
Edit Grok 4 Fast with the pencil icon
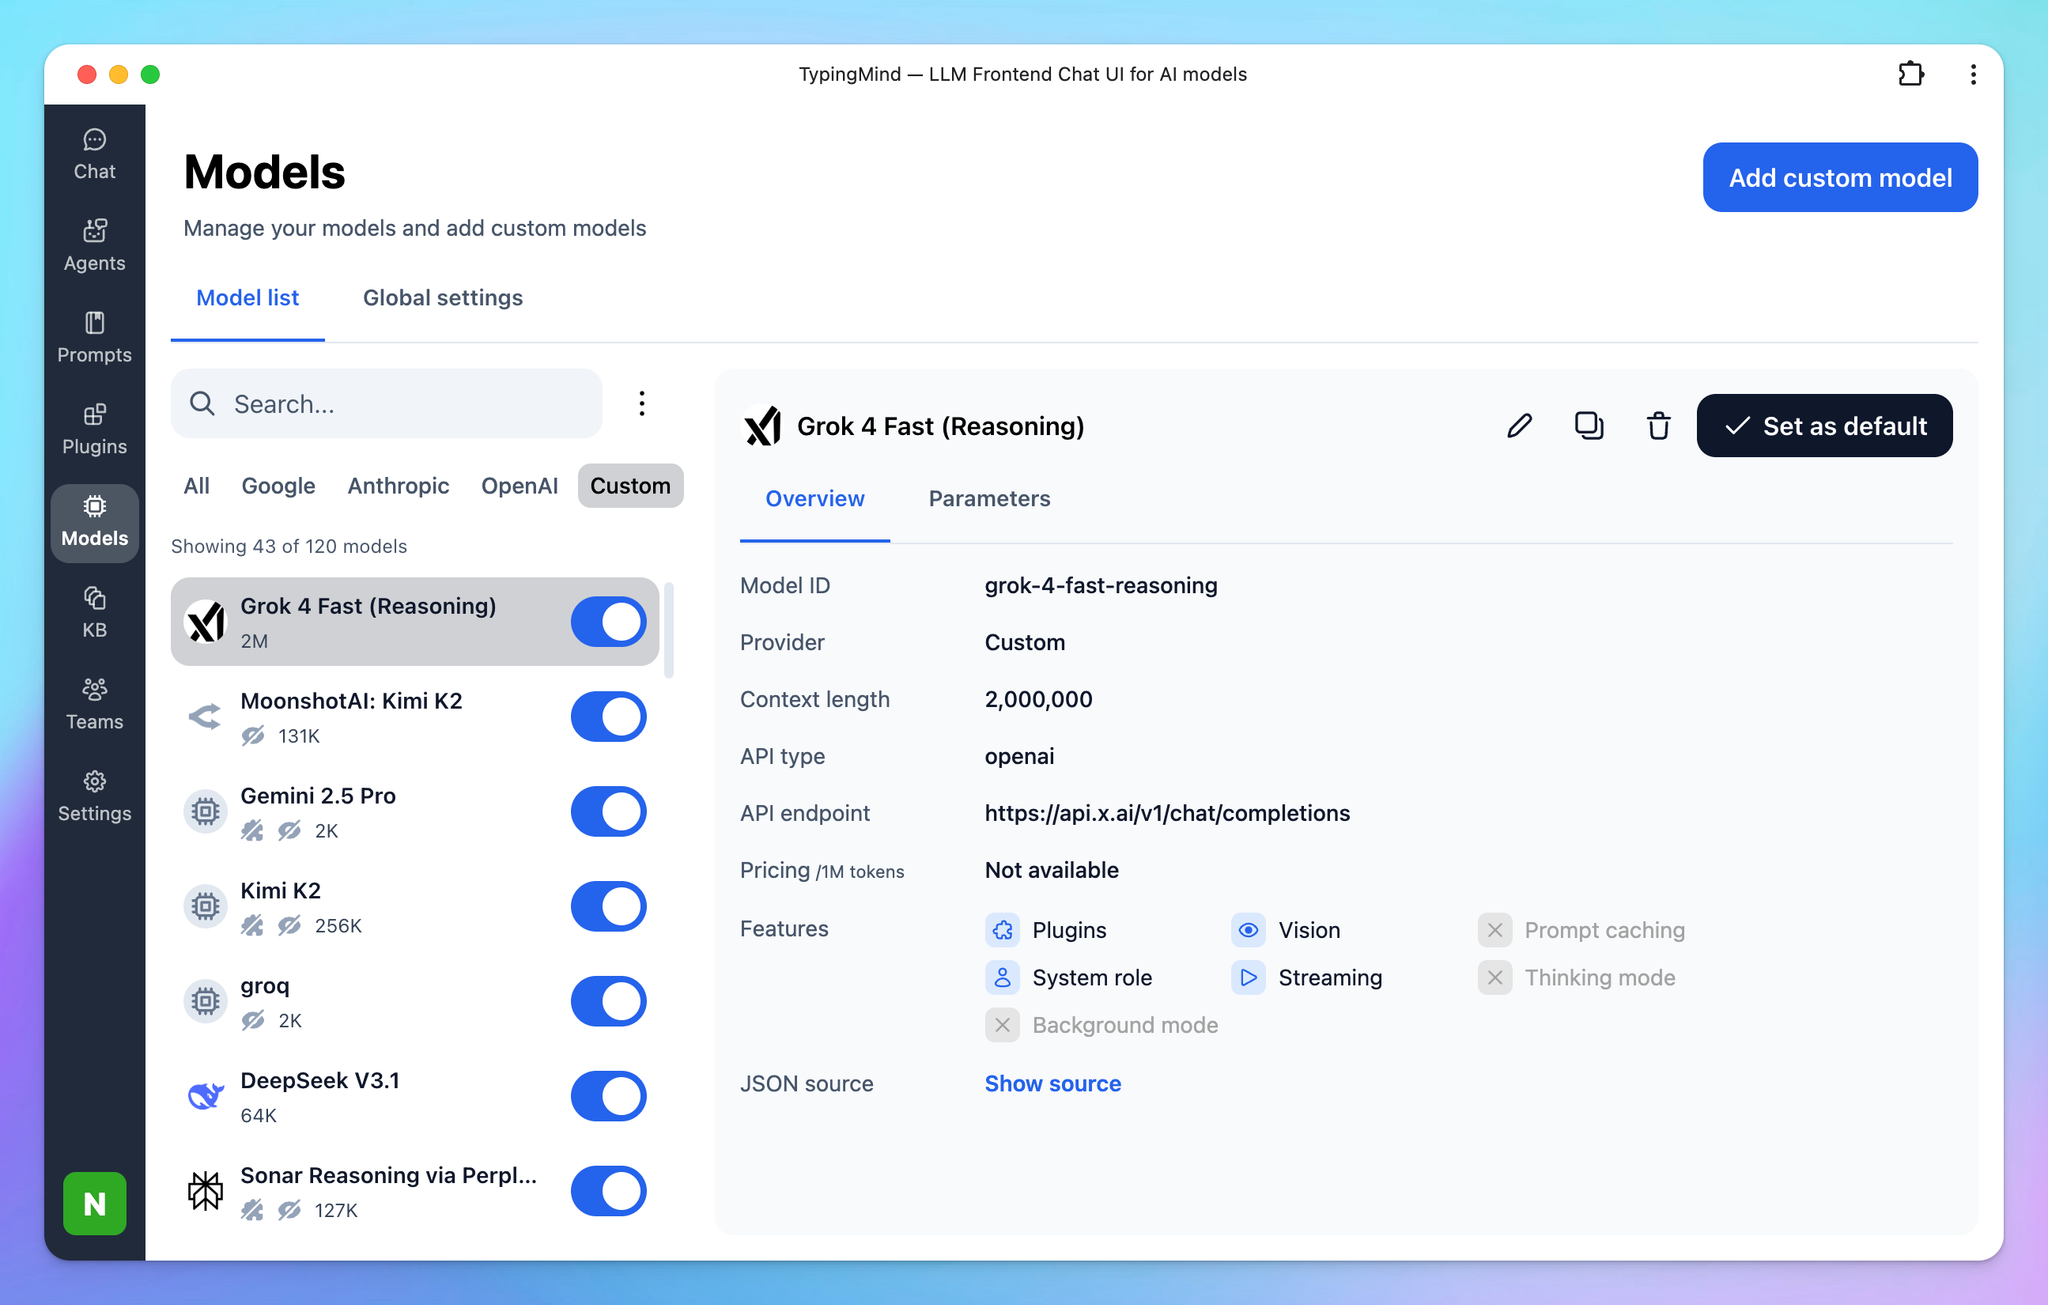[x=1519, y=425]
